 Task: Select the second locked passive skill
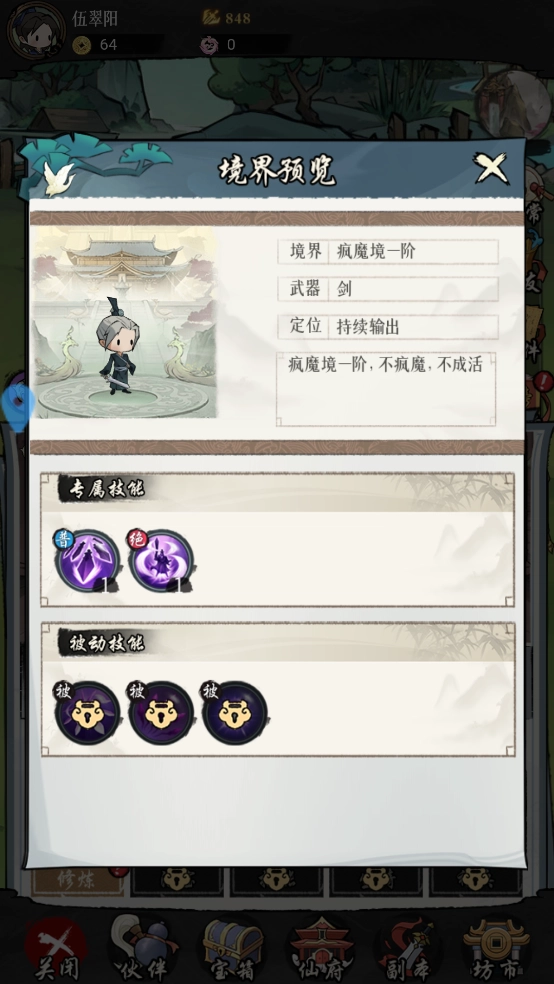pos(161,712)
